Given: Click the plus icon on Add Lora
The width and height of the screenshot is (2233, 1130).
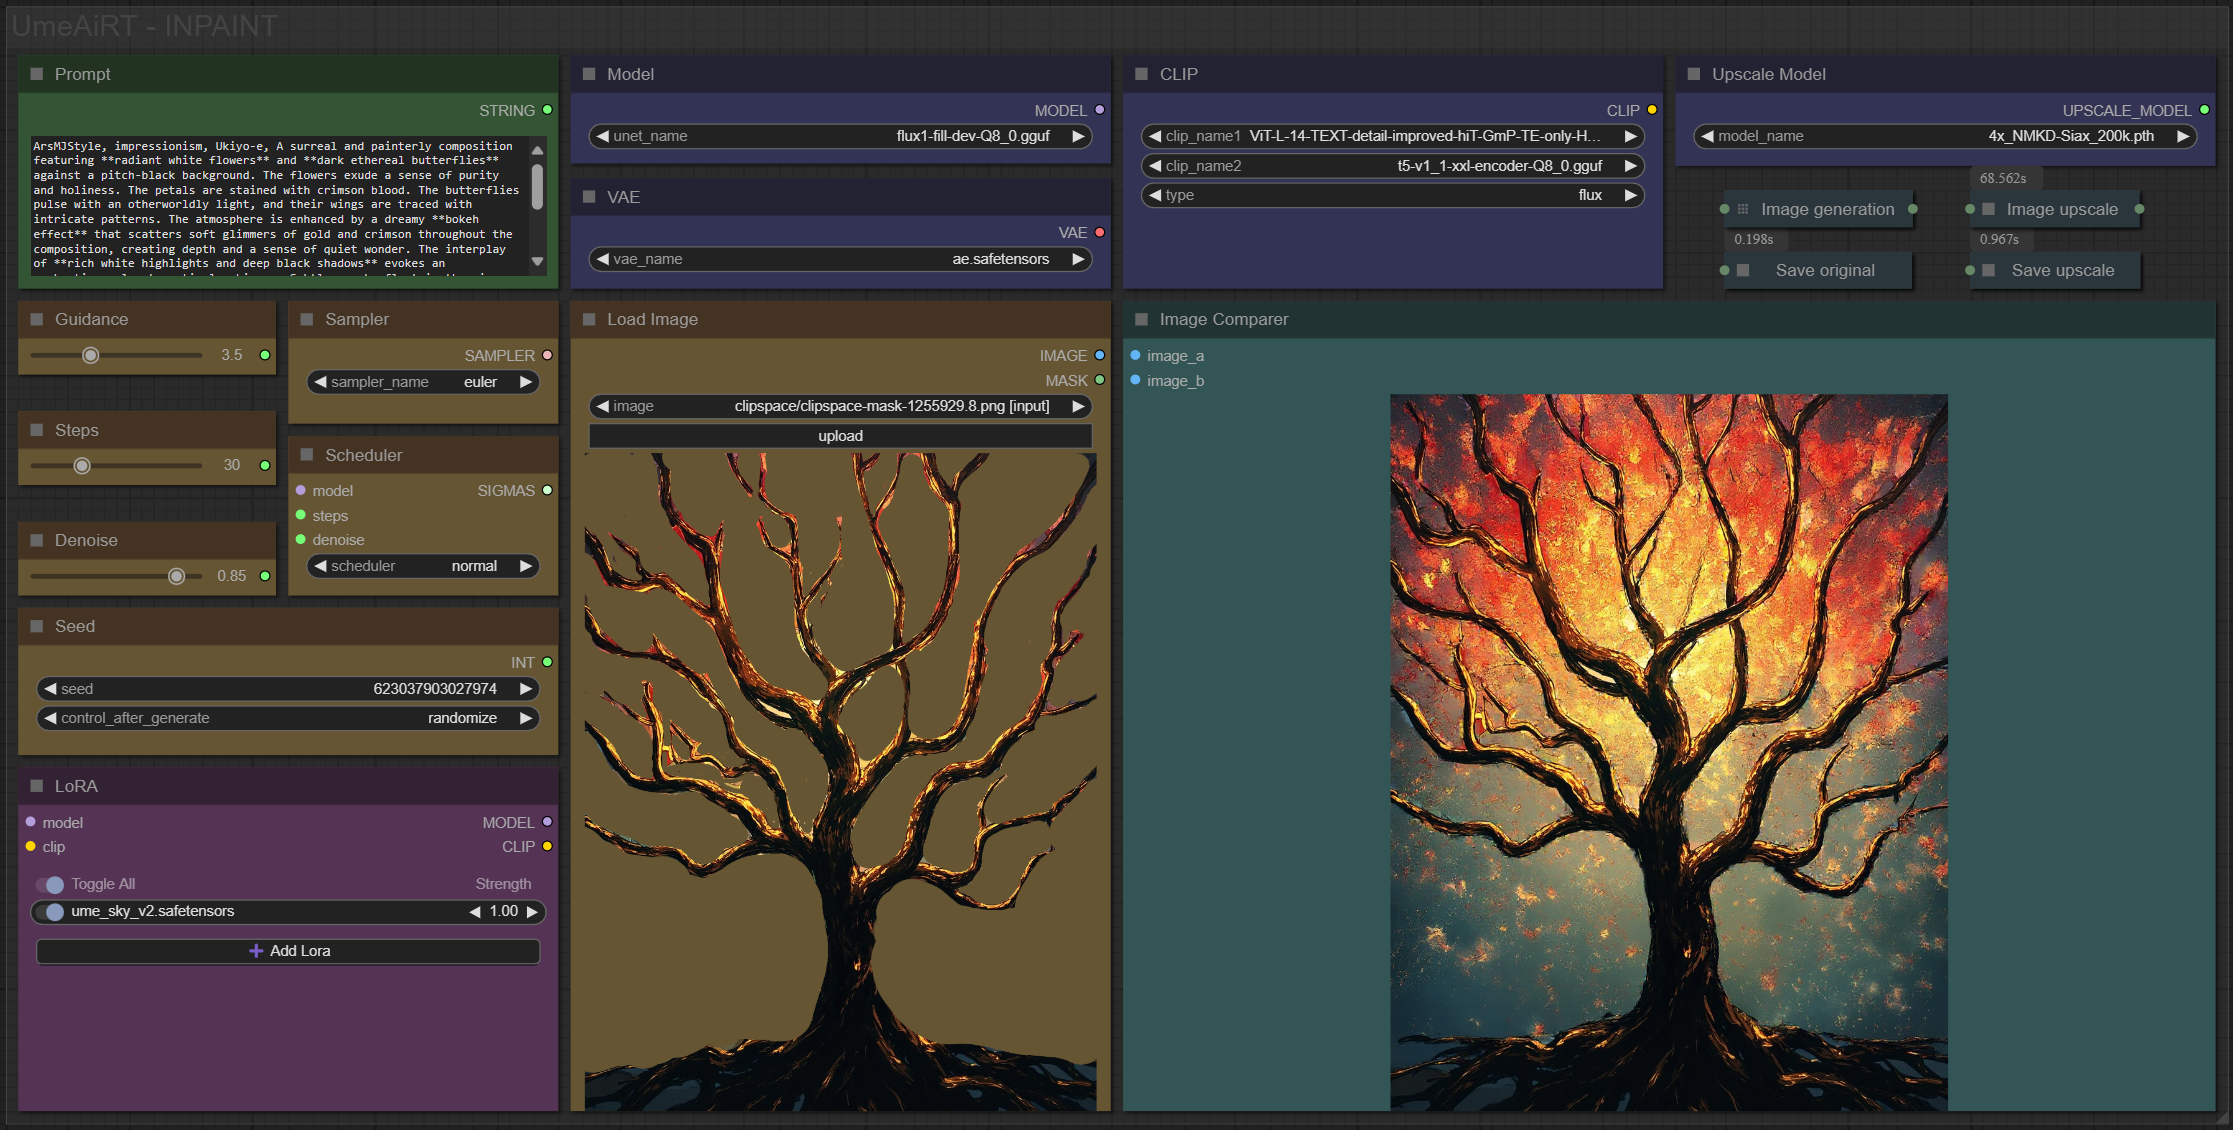Looking at the screenshot, I should point(256,951).
